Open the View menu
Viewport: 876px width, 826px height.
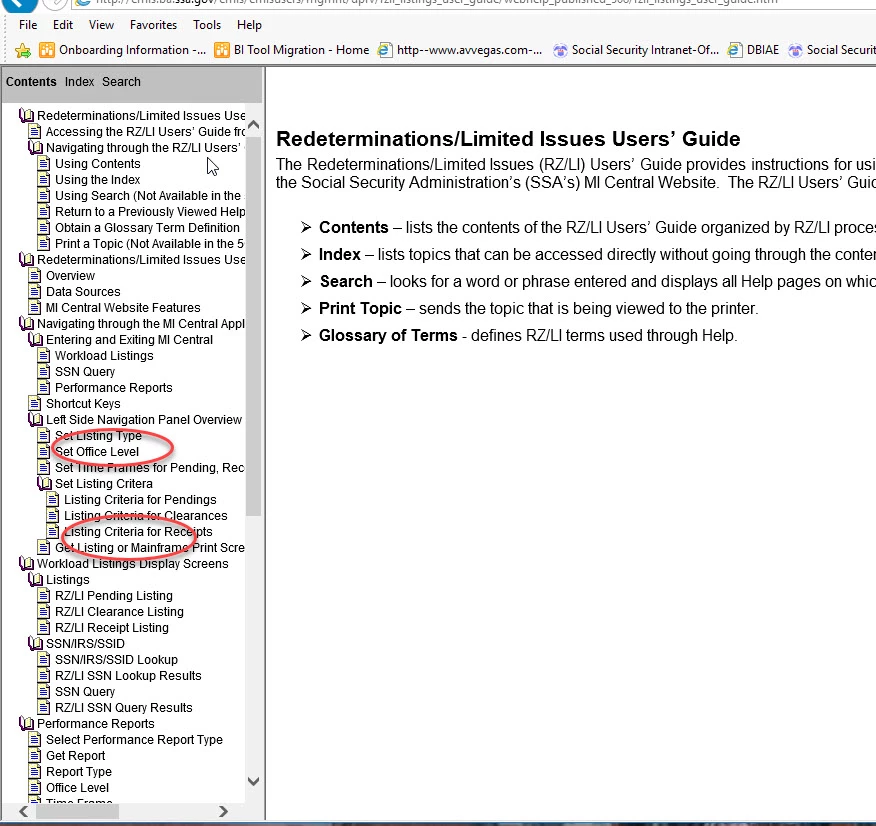click(101, 25)
